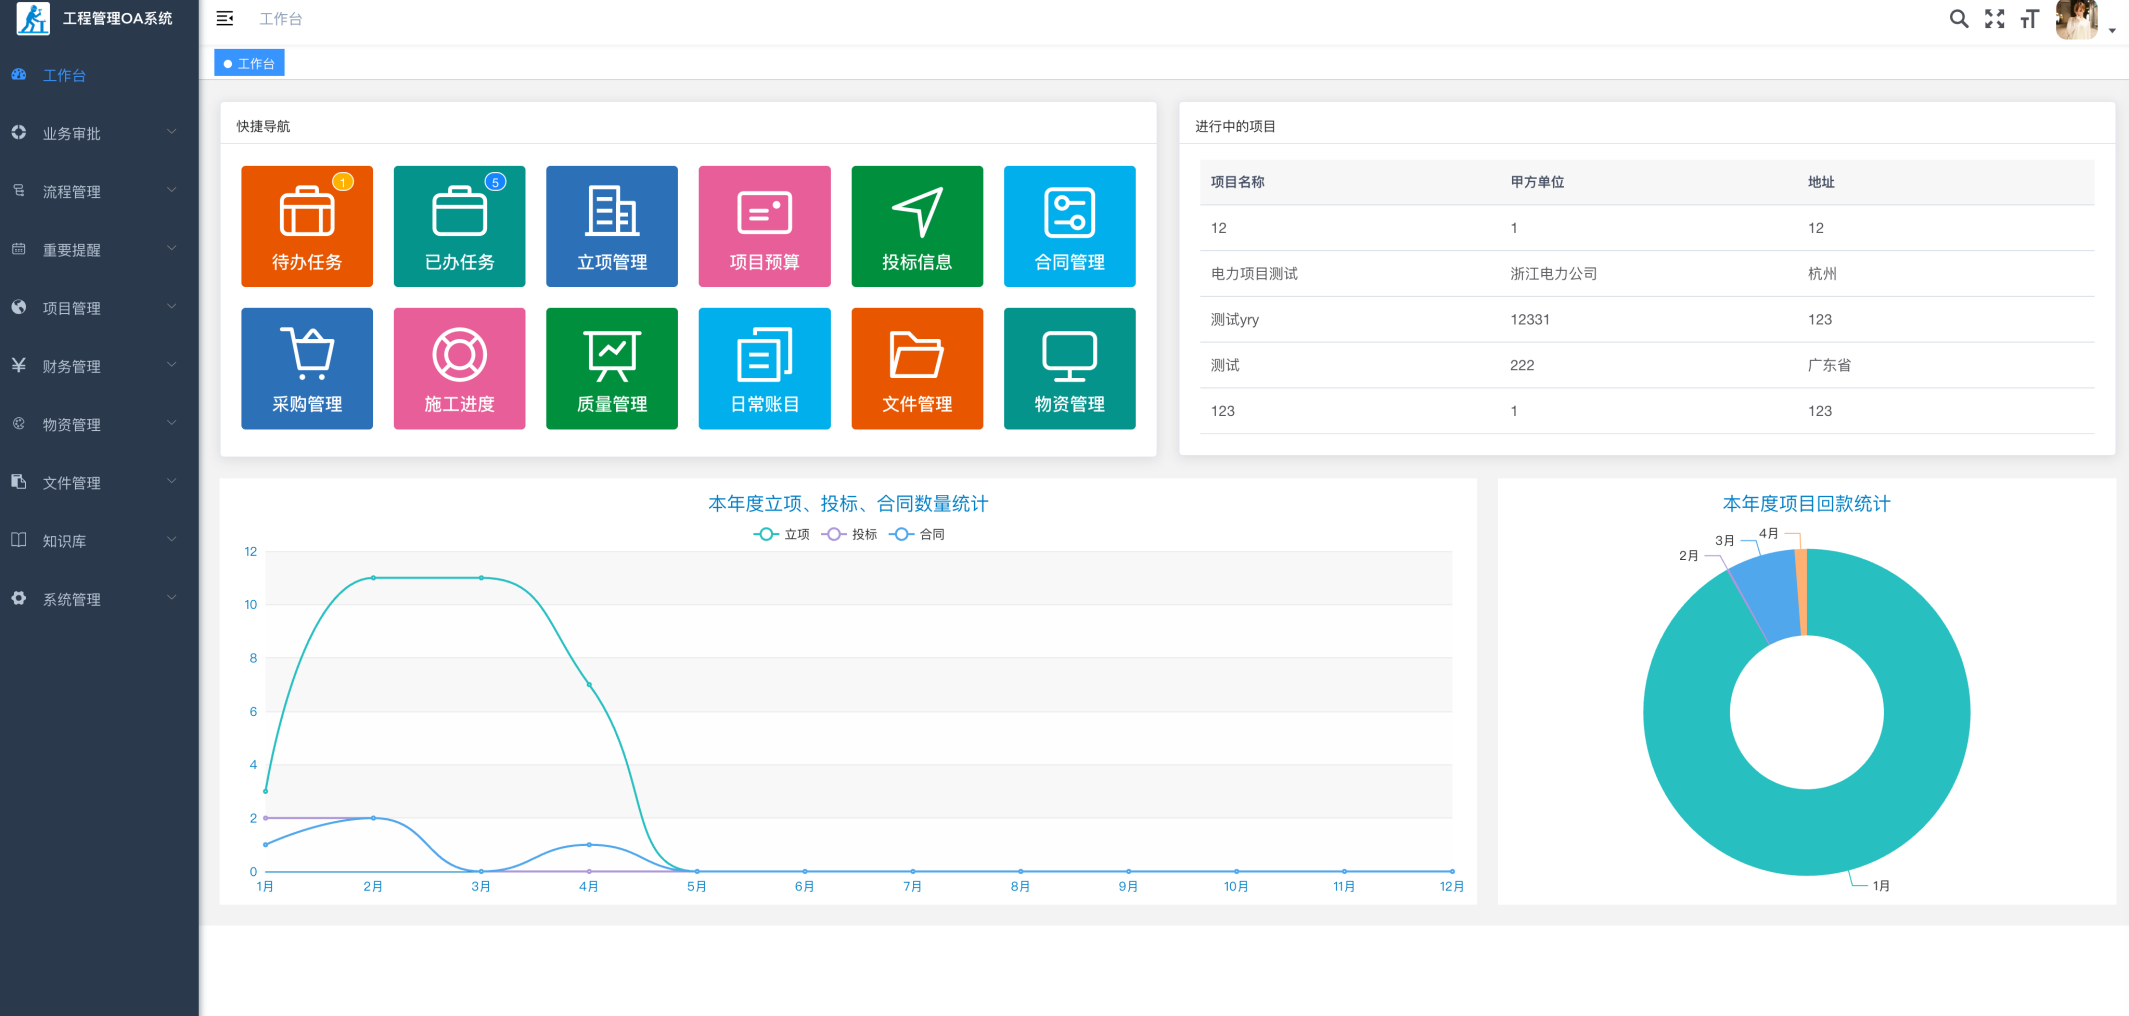Toggle the 合同 series in chart legend
Image resolution: width=2129 pixels, height=1016 pixels.
click(x=918, y=534)
